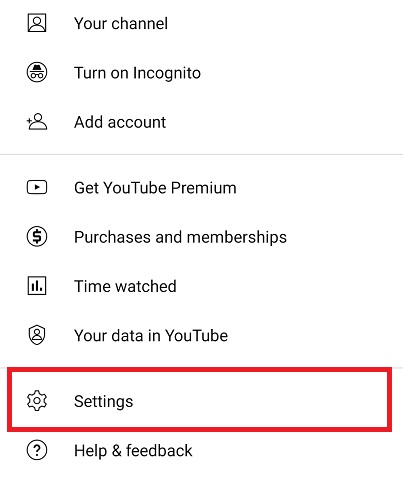
Task: Tap the YouTube Premium play icon
Action: point(37,187)
